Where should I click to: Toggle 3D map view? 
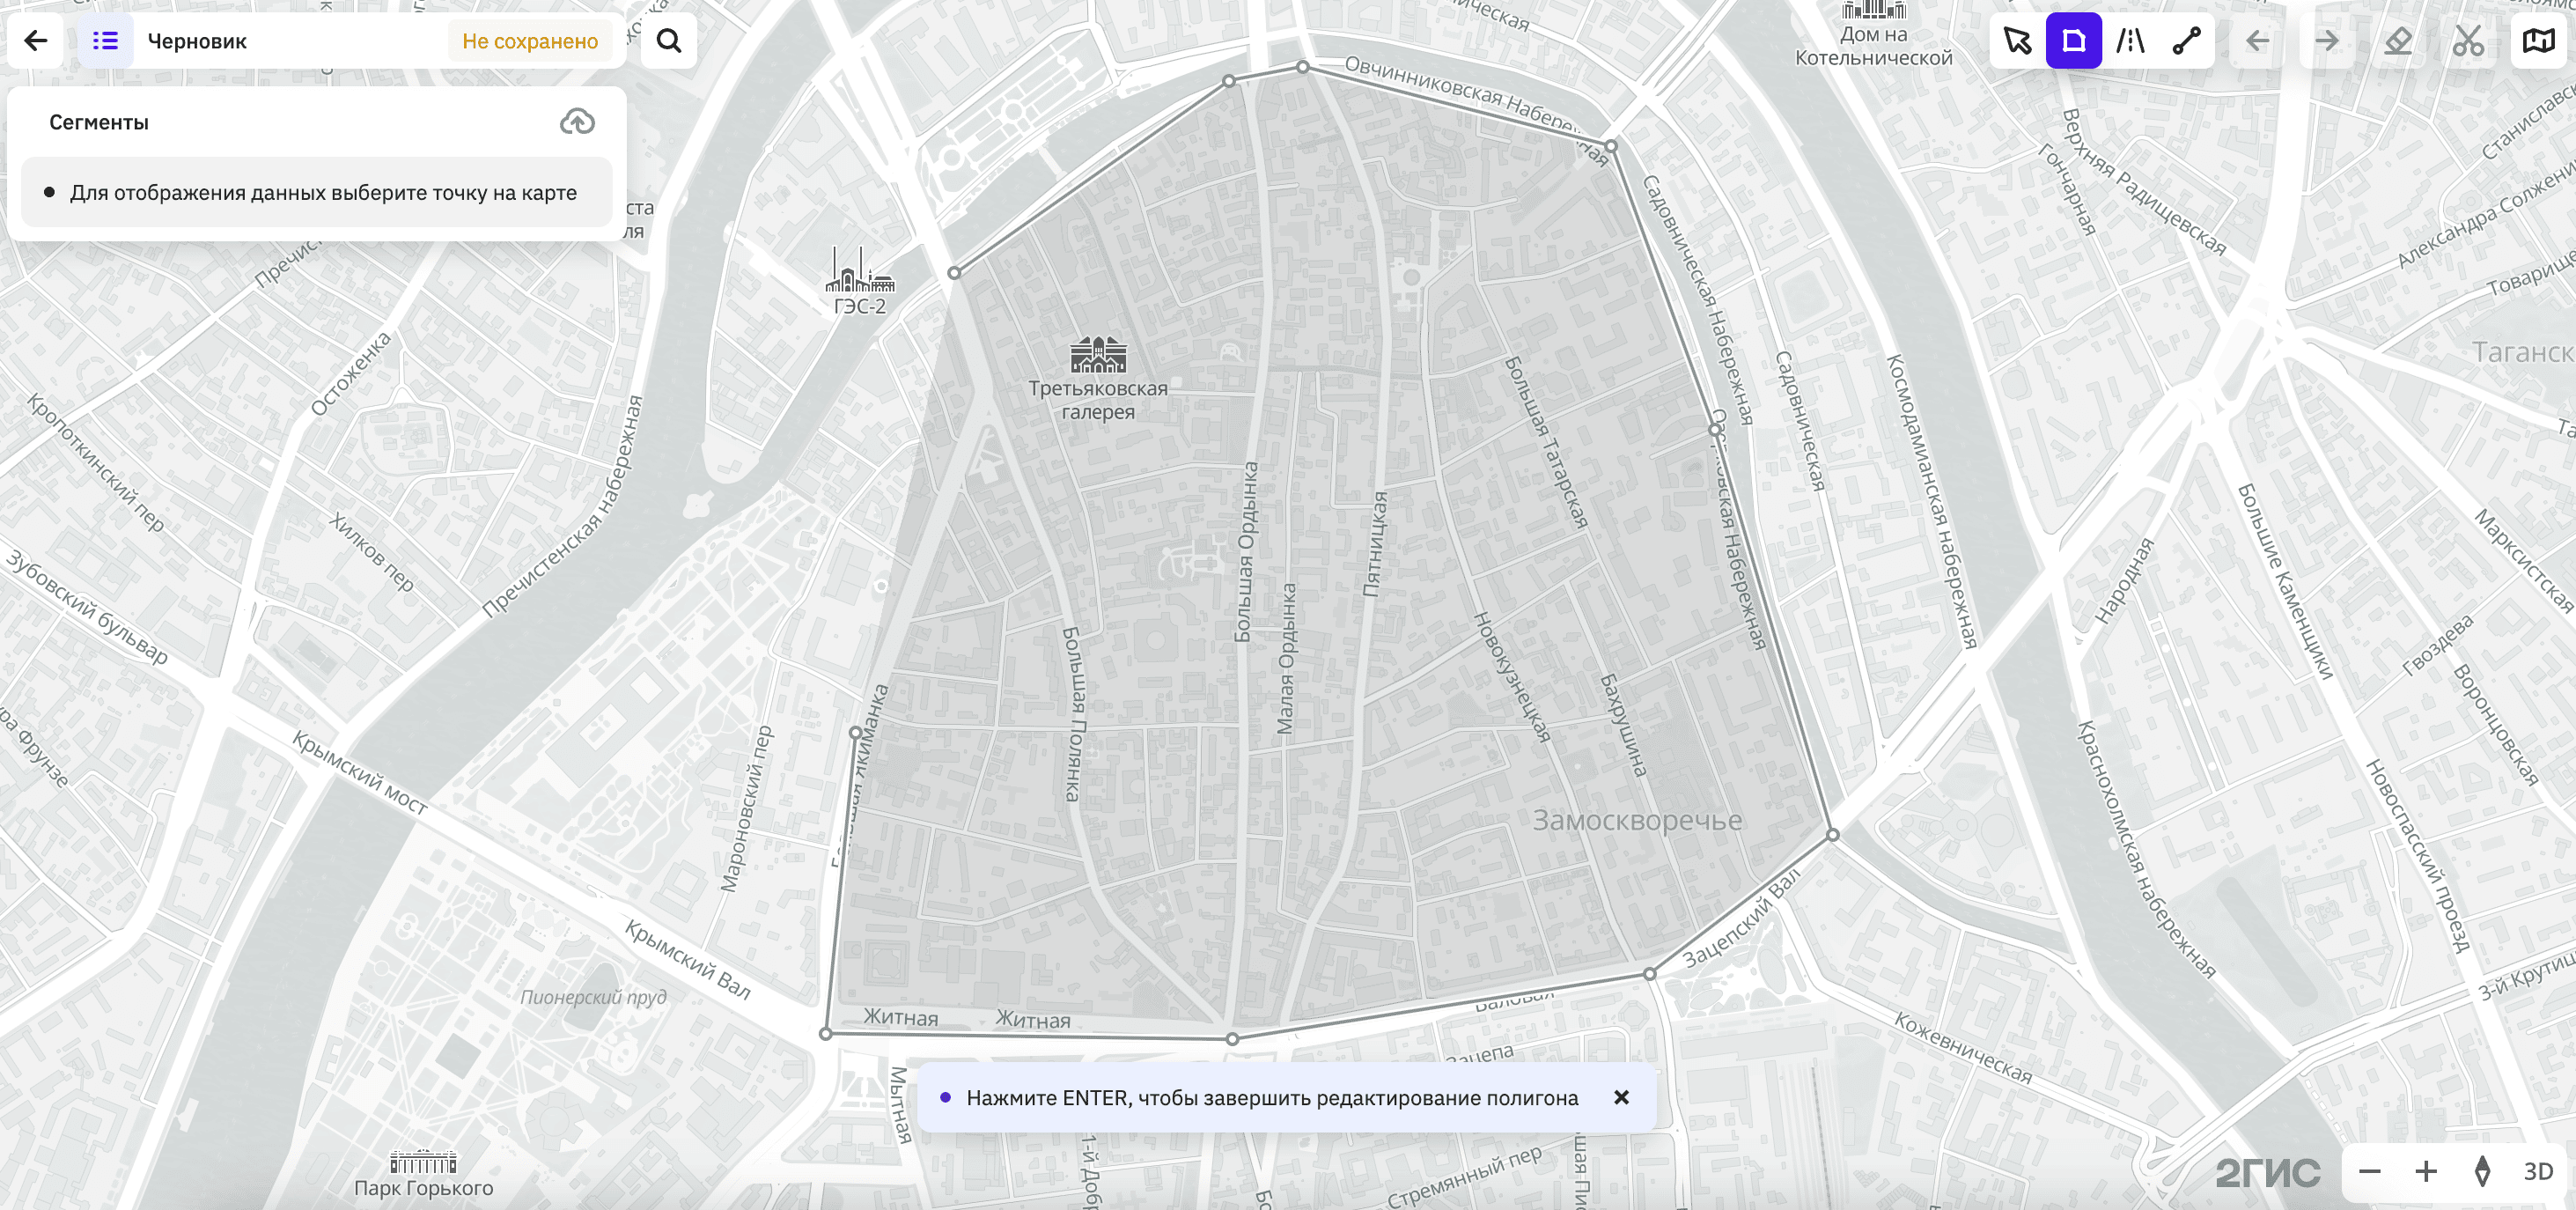click(x=2538, y=1171)
